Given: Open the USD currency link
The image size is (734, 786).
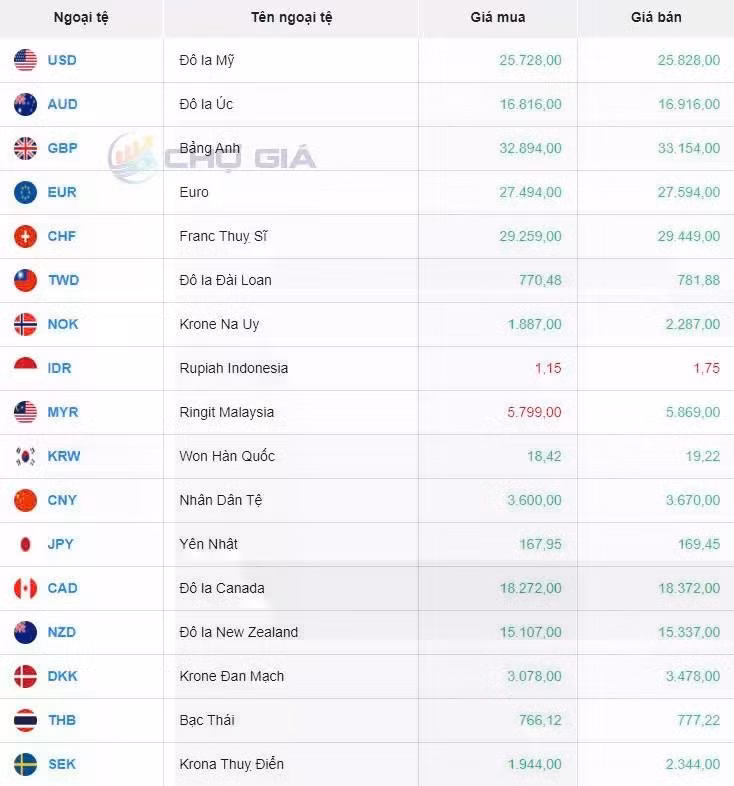Looking at the screenshot, I should 62,60.
